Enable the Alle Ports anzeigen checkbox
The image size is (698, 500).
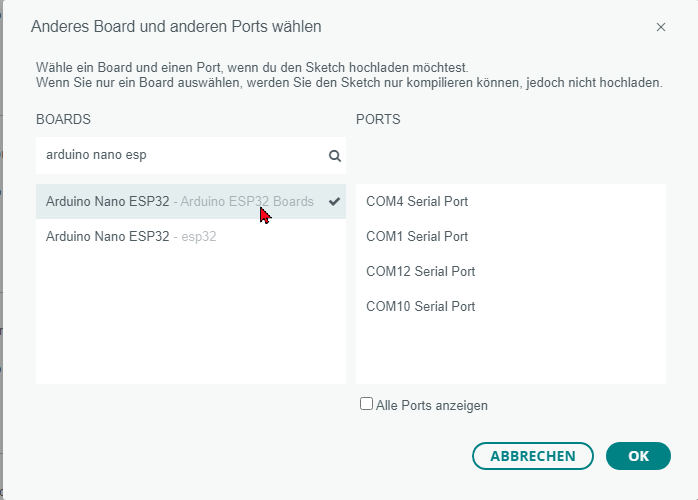366,404
